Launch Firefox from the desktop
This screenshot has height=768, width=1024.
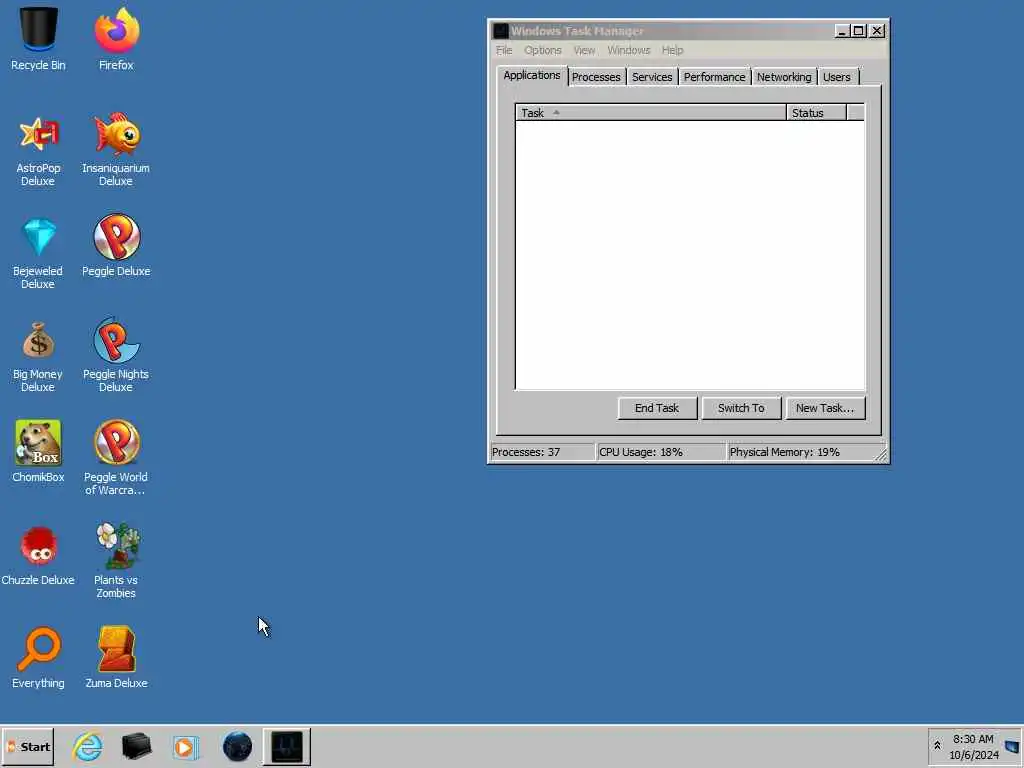[116, 39]
